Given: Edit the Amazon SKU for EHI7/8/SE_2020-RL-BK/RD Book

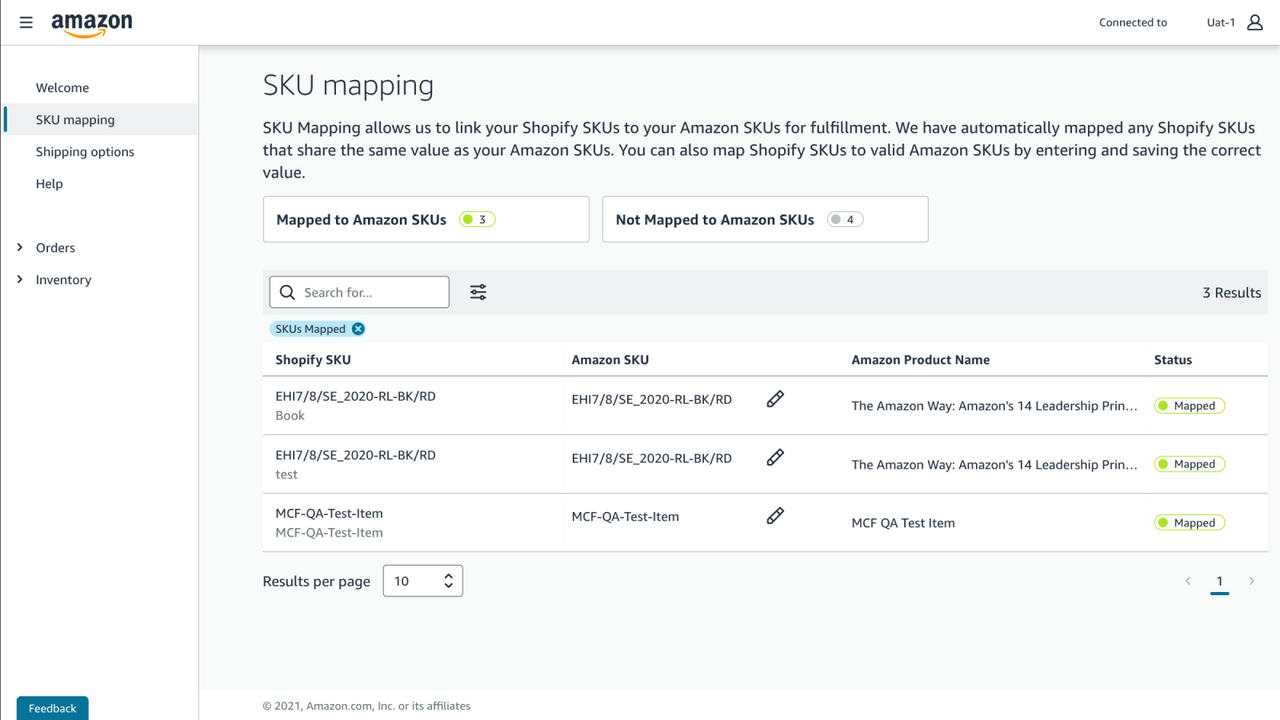Looking at the screenshot, I should [x=775, y=398].
